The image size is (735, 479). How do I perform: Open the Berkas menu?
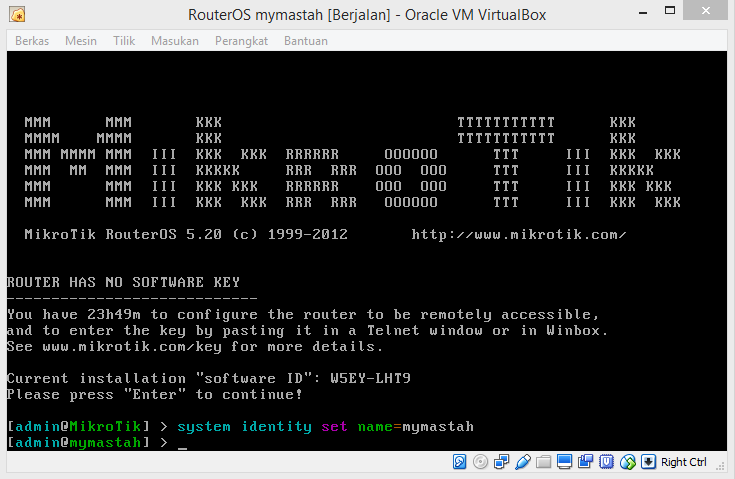[32, 41]
